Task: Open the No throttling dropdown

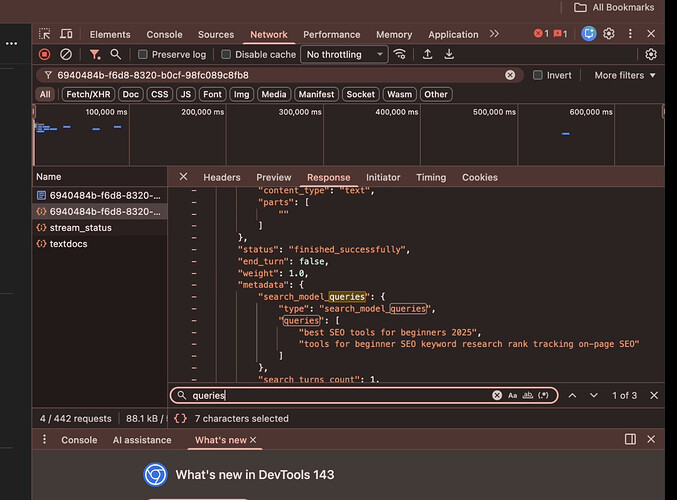Action: (345, 55)
